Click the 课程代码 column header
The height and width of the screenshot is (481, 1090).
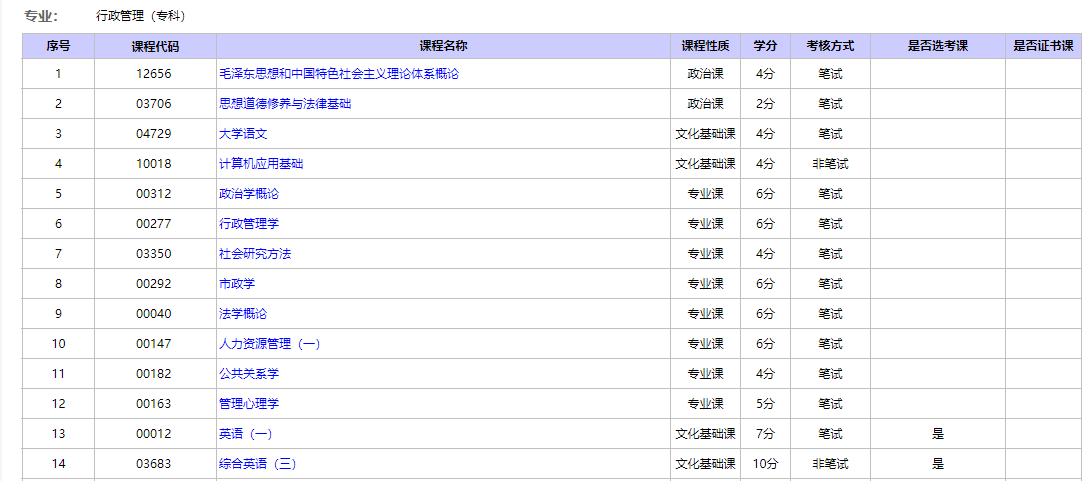(155, 46)
